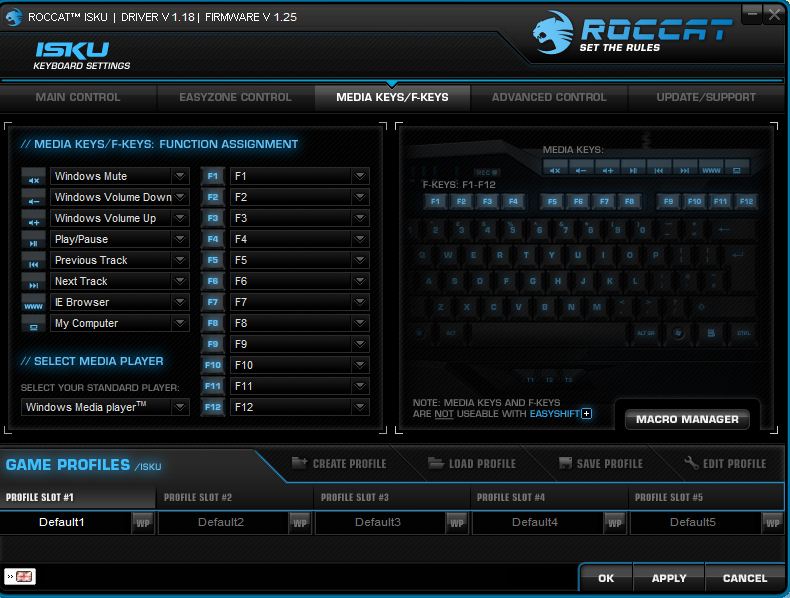Expand the Play/Pause assignment dropdown
The image size is (790, 598).
pos(180,239)
